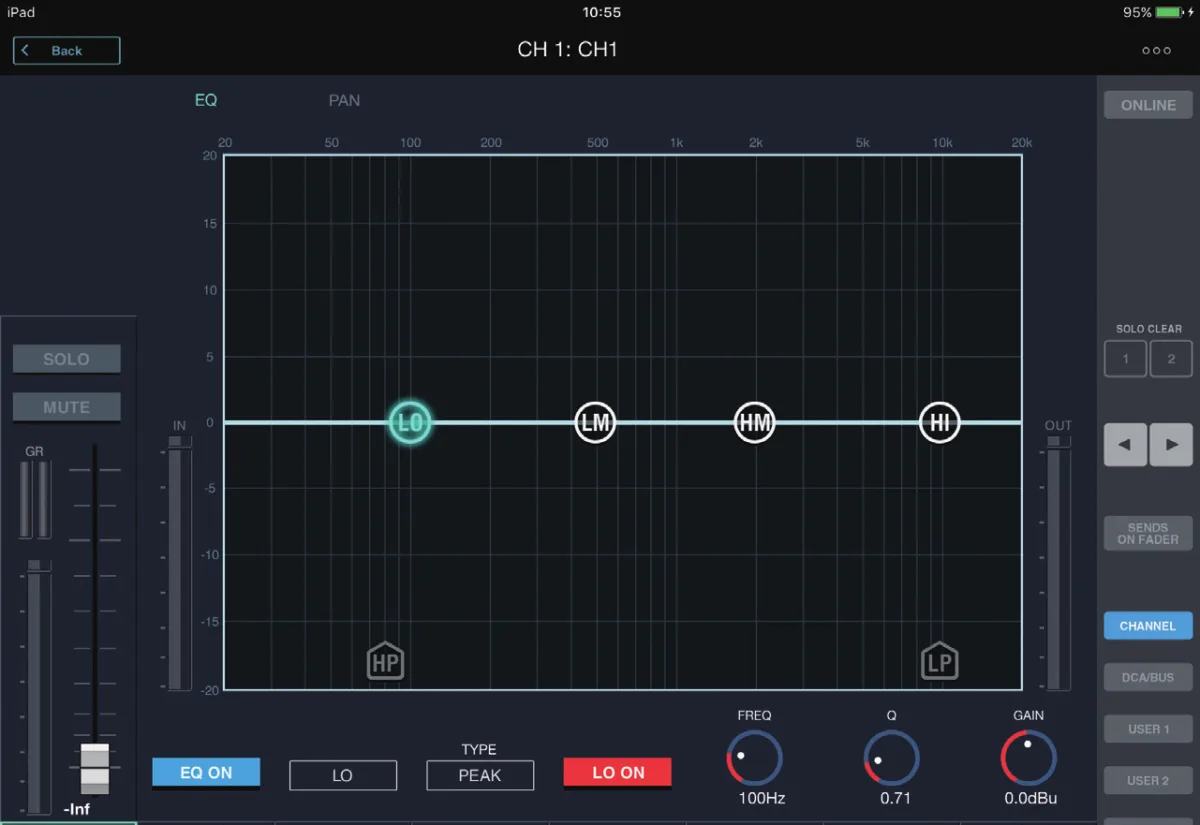Select the USER 2 layer tab
The height and width of the screenshot is (825, 1200).
tap(1148, 780)
